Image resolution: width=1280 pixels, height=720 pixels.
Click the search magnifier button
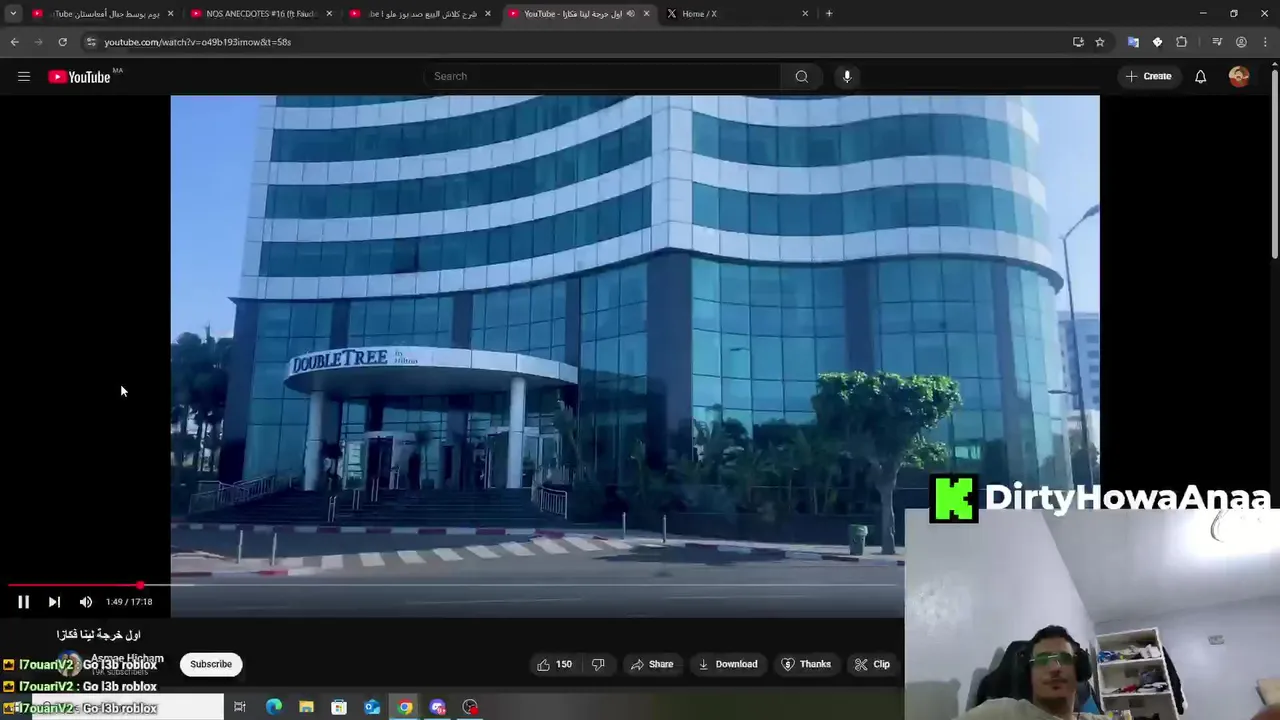802,76
